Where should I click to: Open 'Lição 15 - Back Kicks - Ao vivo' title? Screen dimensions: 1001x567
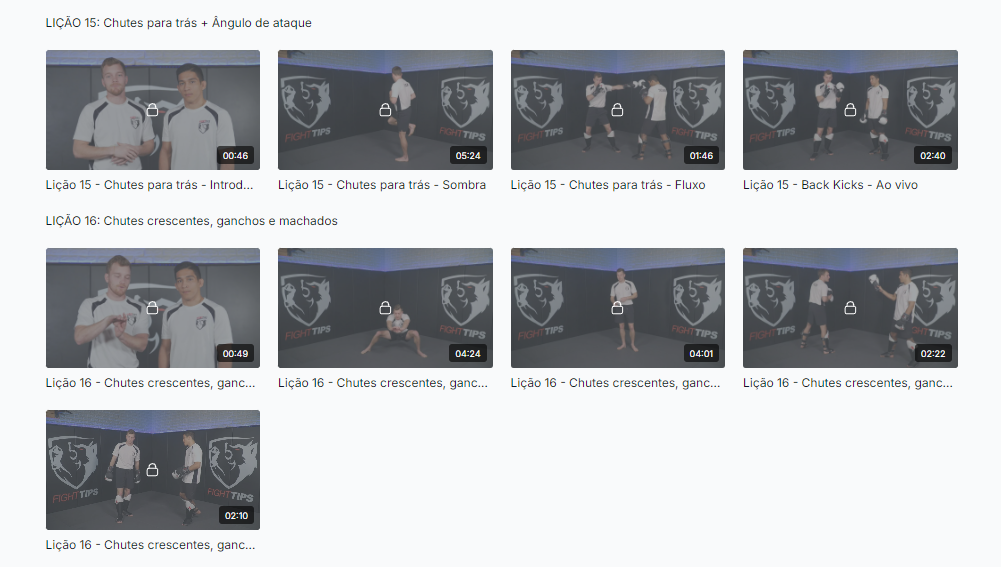click(x=831, y=185)
